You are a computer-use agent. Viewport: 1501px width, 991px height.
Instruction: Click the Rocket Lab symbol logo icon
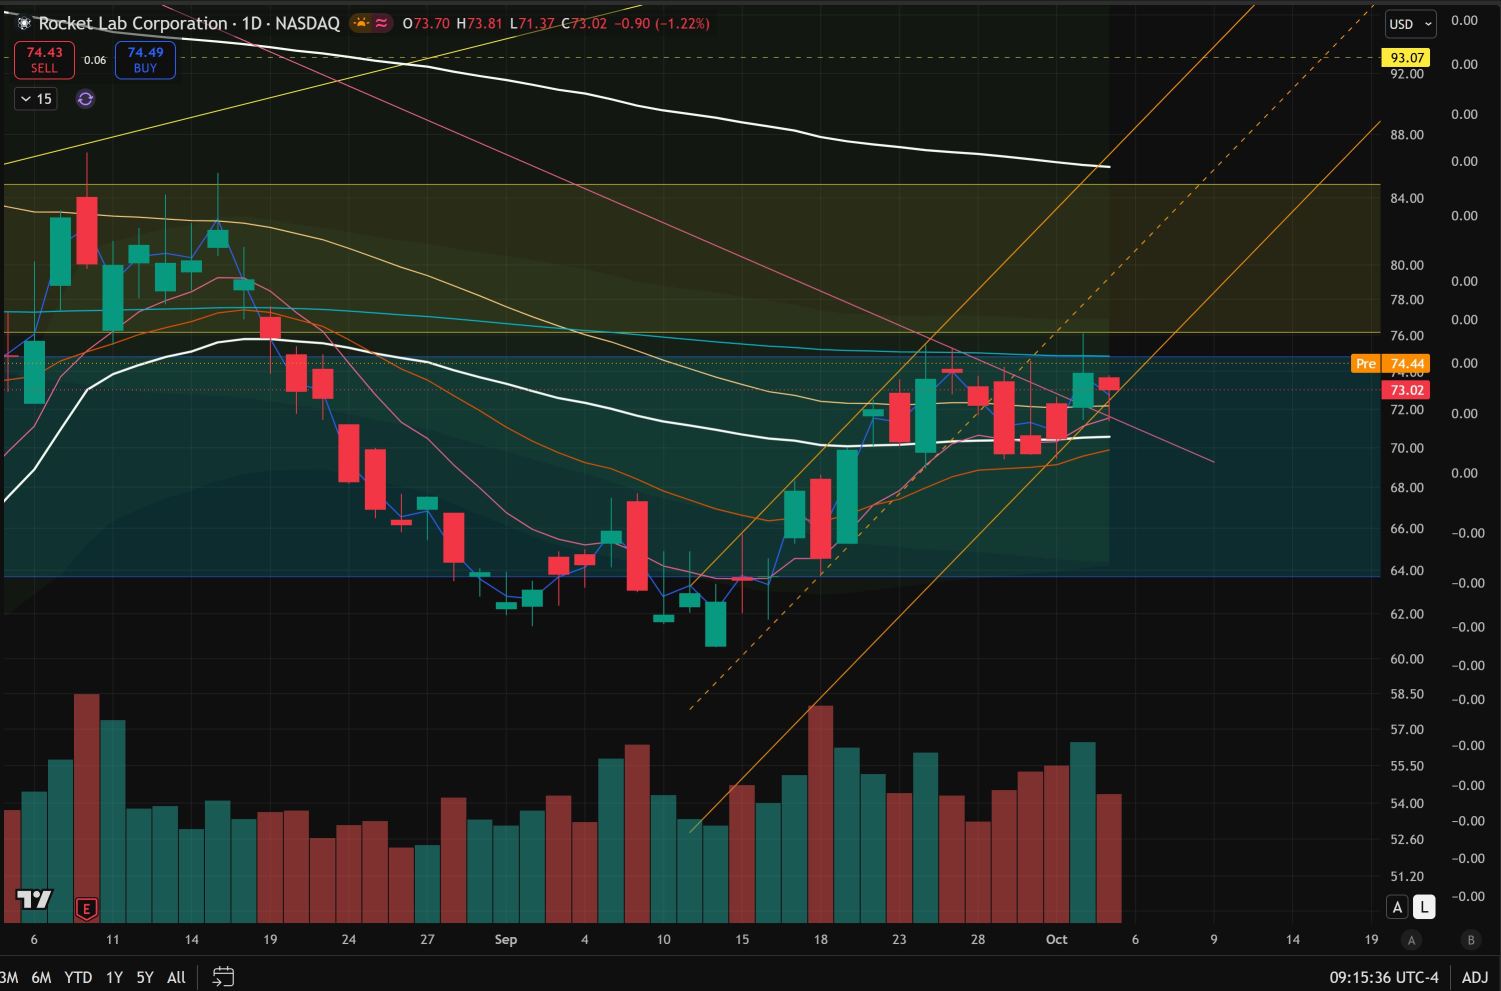click(25, 23)
